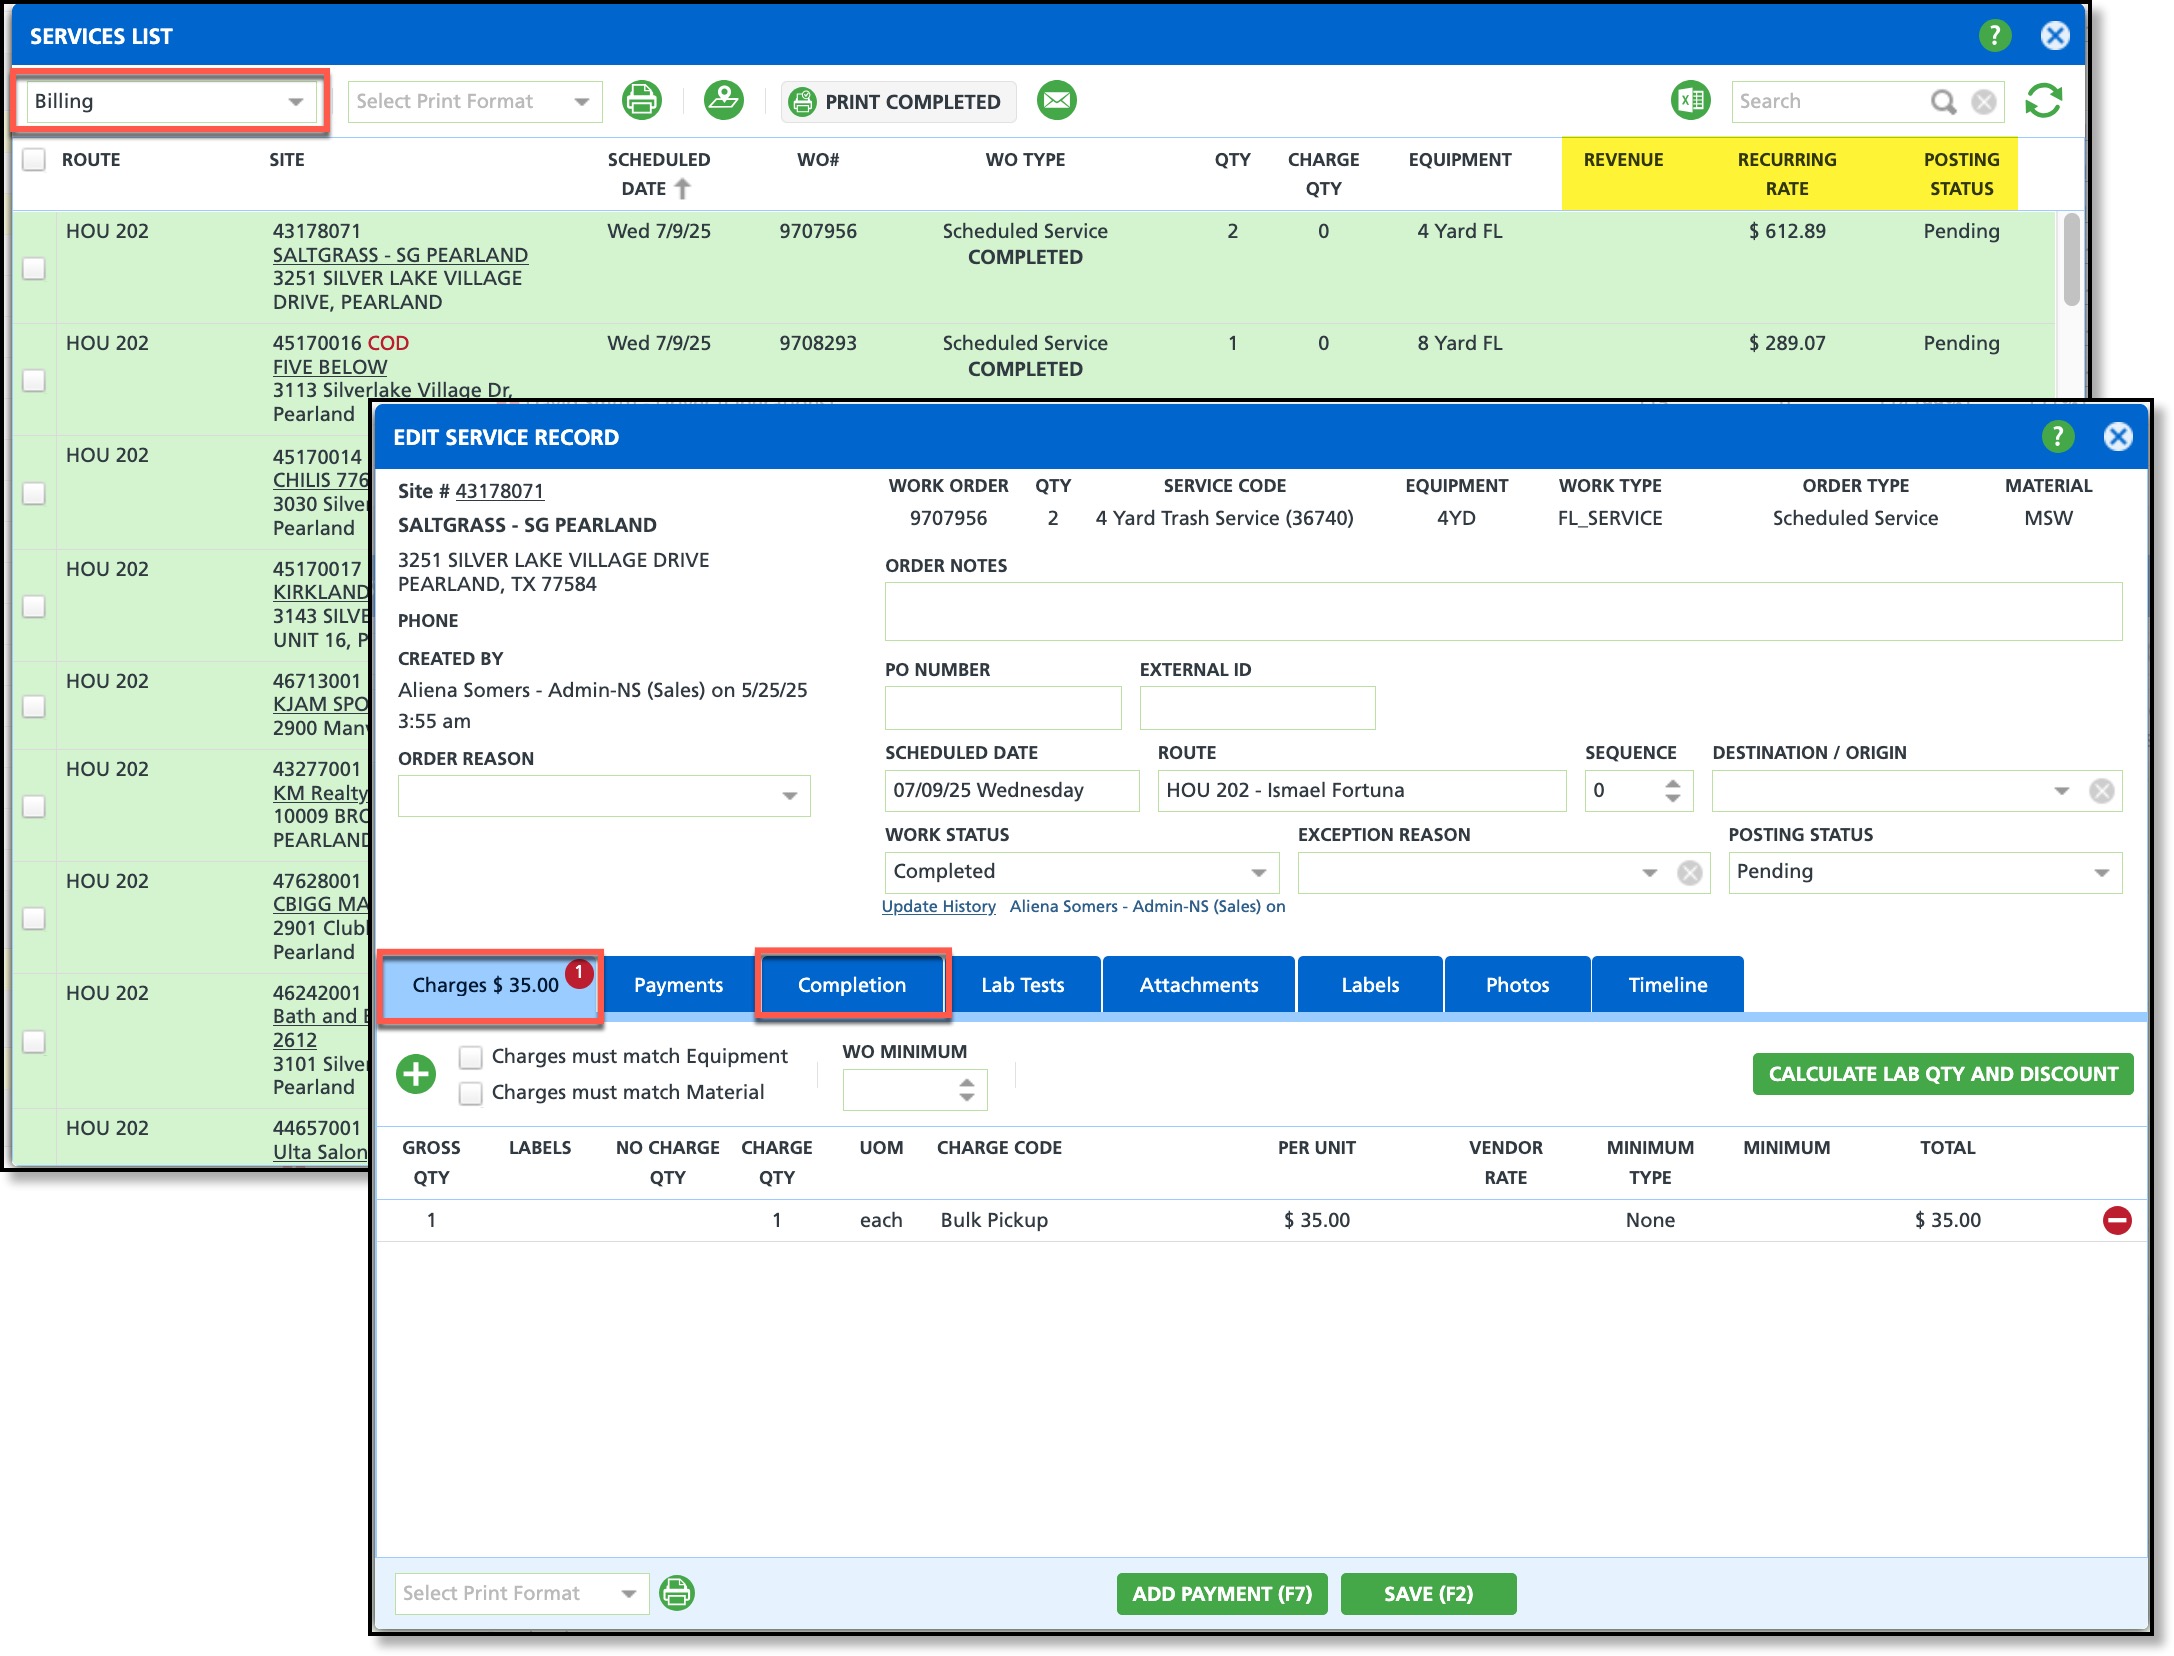Open the Update History link
This screenshot has height=1656, width=2174.
tap(938, 906)
